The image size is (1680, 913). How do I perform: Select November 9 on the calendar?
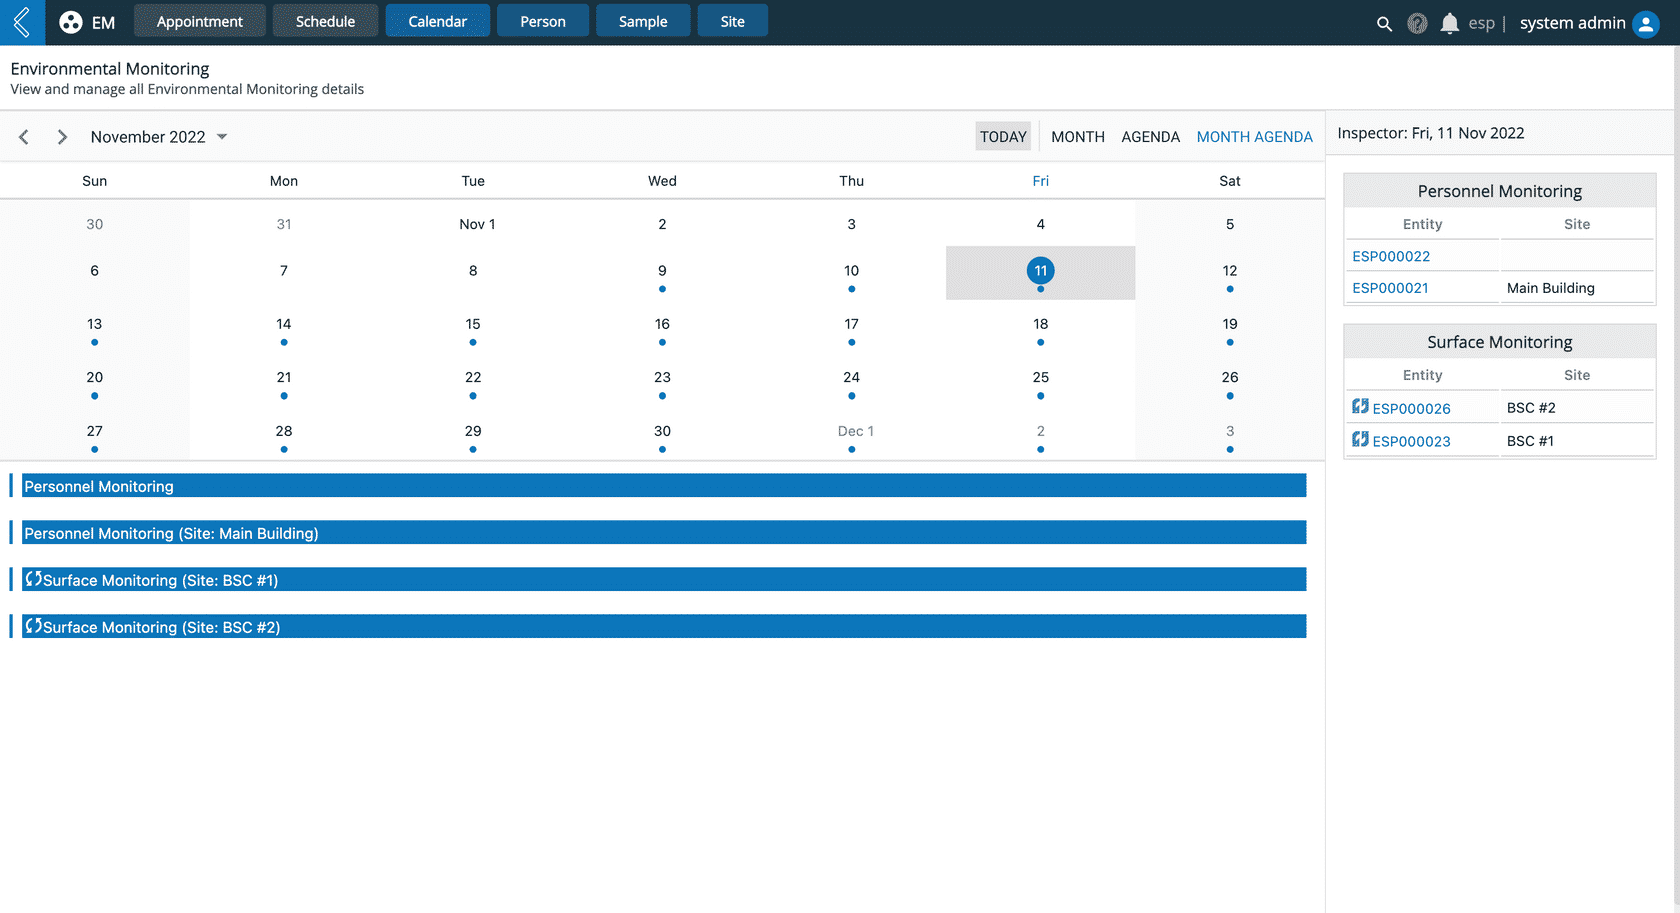pyautogui.click(x=662, y=271)
